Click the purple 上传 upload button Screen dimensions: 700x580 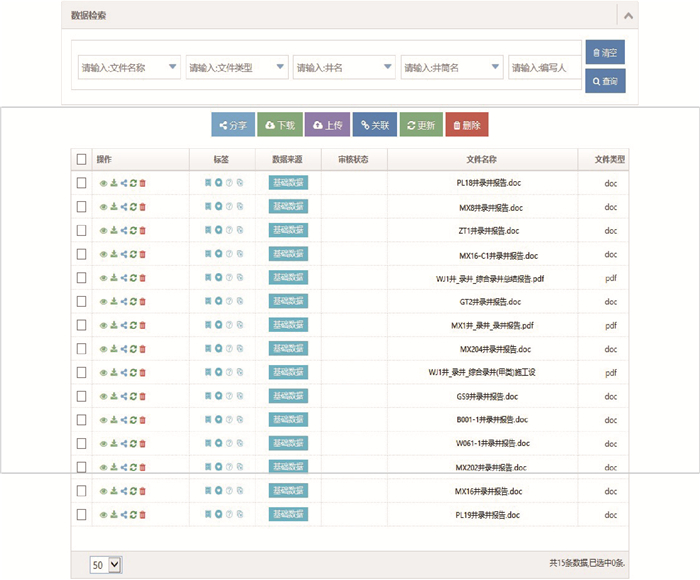coord(328,125)
